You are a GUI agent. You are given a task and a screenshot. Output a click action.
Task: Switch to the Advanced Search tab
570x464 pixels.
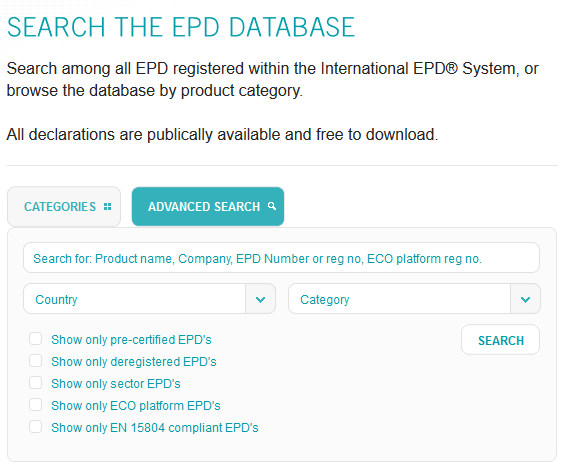click(x=208, y=207)
